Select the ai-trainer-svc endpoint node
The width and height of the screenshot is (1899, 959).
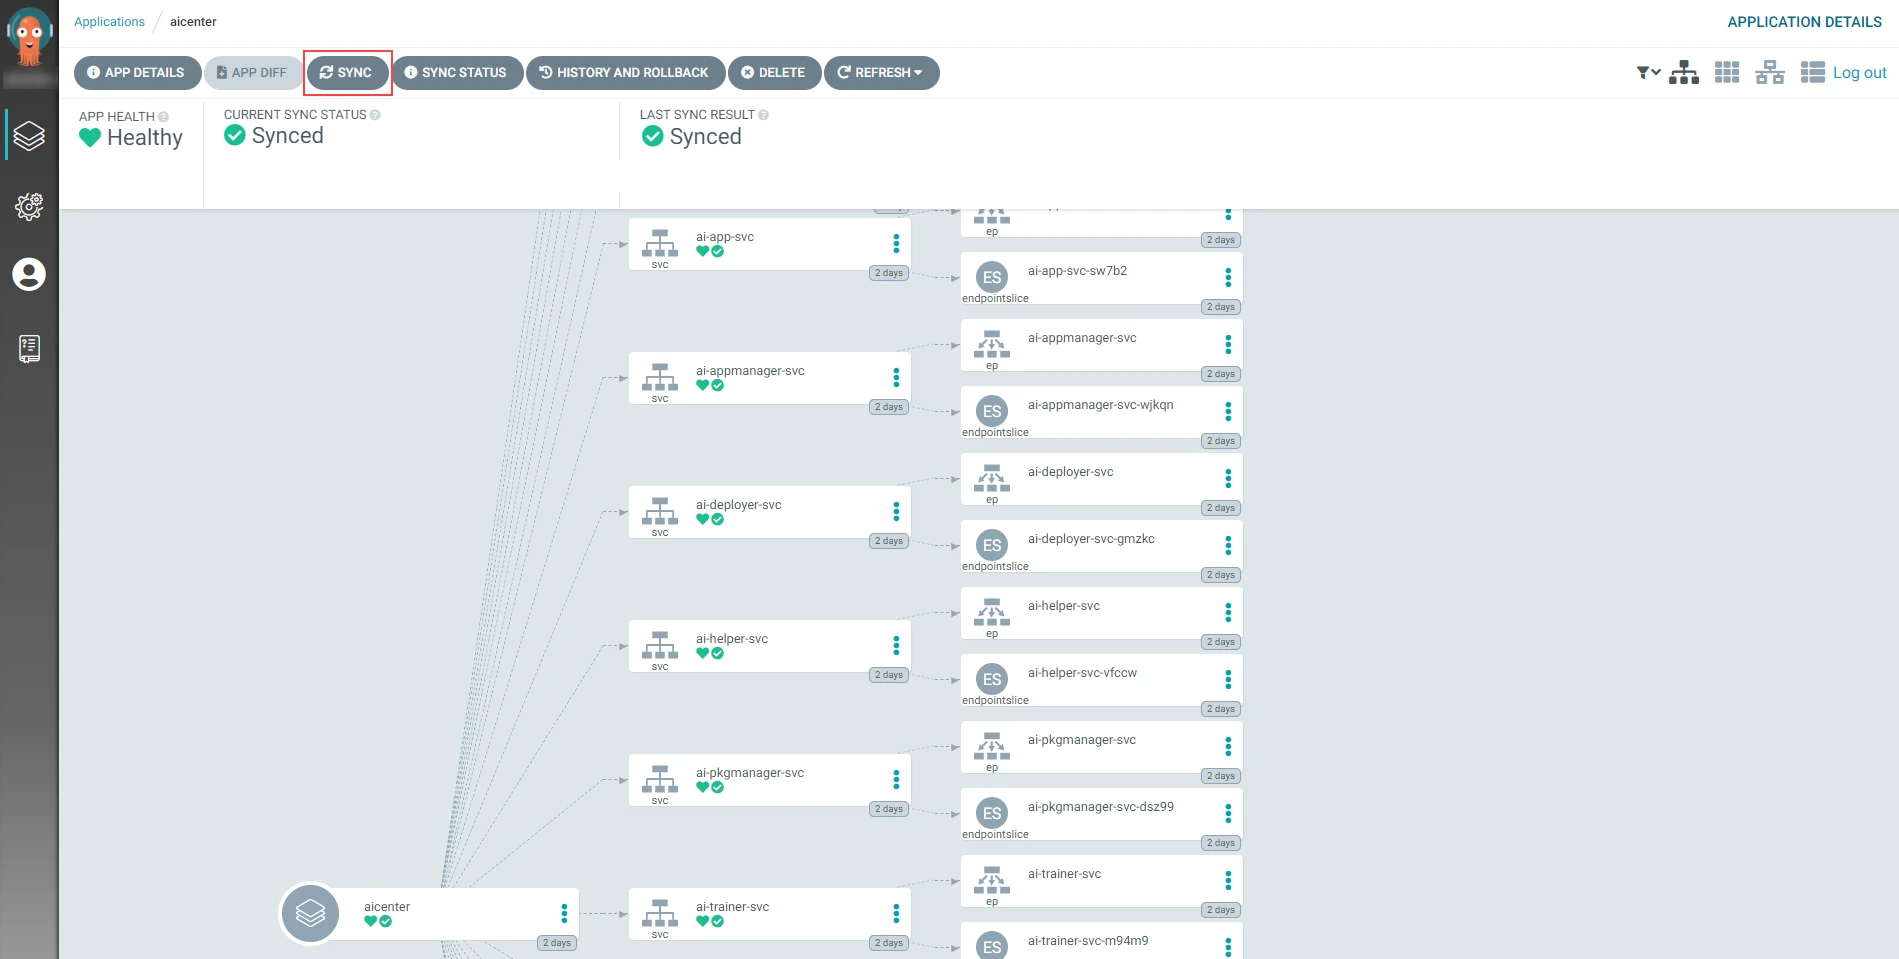point(1101,881)
